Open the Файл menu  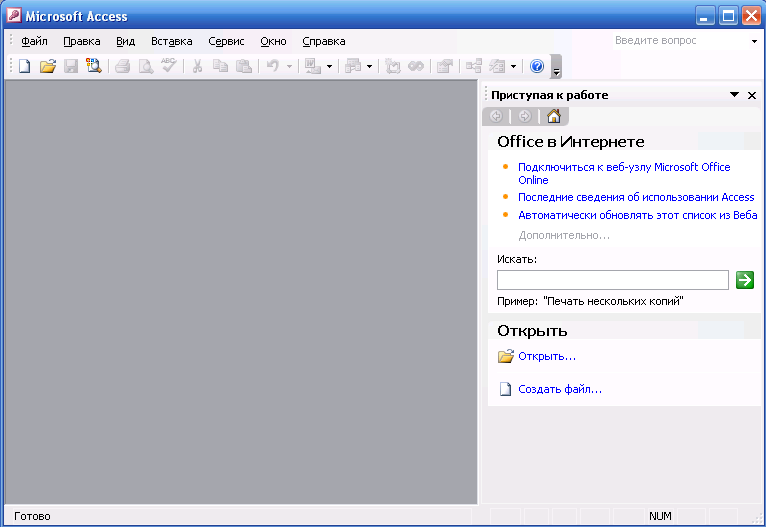click(34, 42)
